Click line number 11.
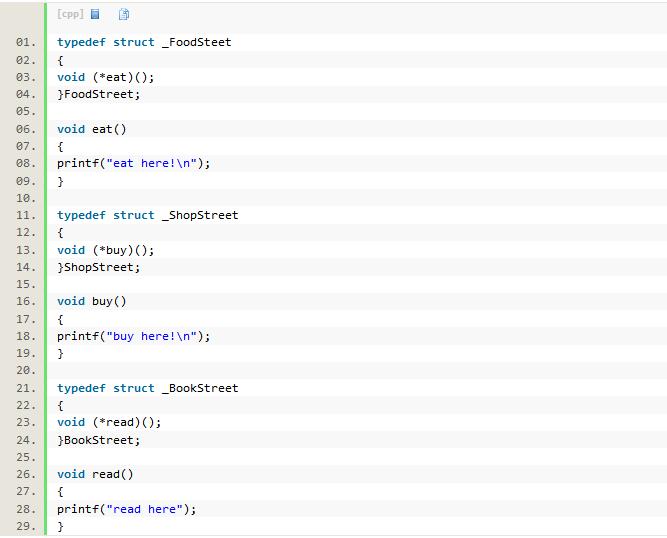The image size is (667, 538). click(26, 215)
